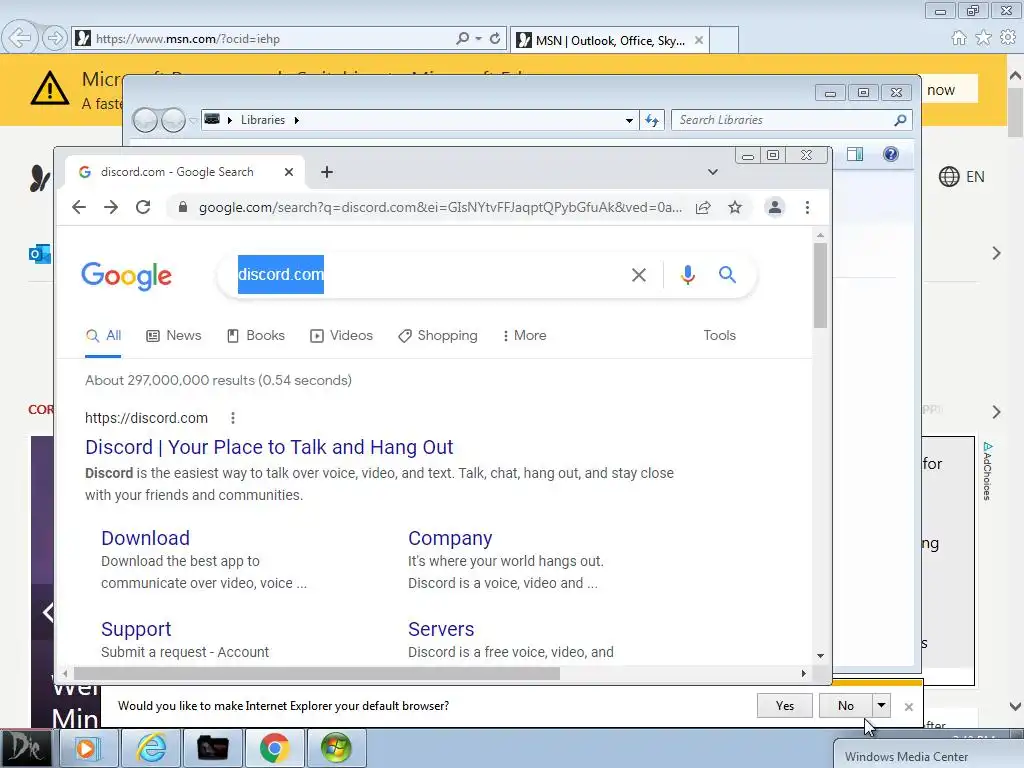This screenshot has height=768, width=1024.
Task: Open Internet Explorer favorites star
Action: coord(983,38)
